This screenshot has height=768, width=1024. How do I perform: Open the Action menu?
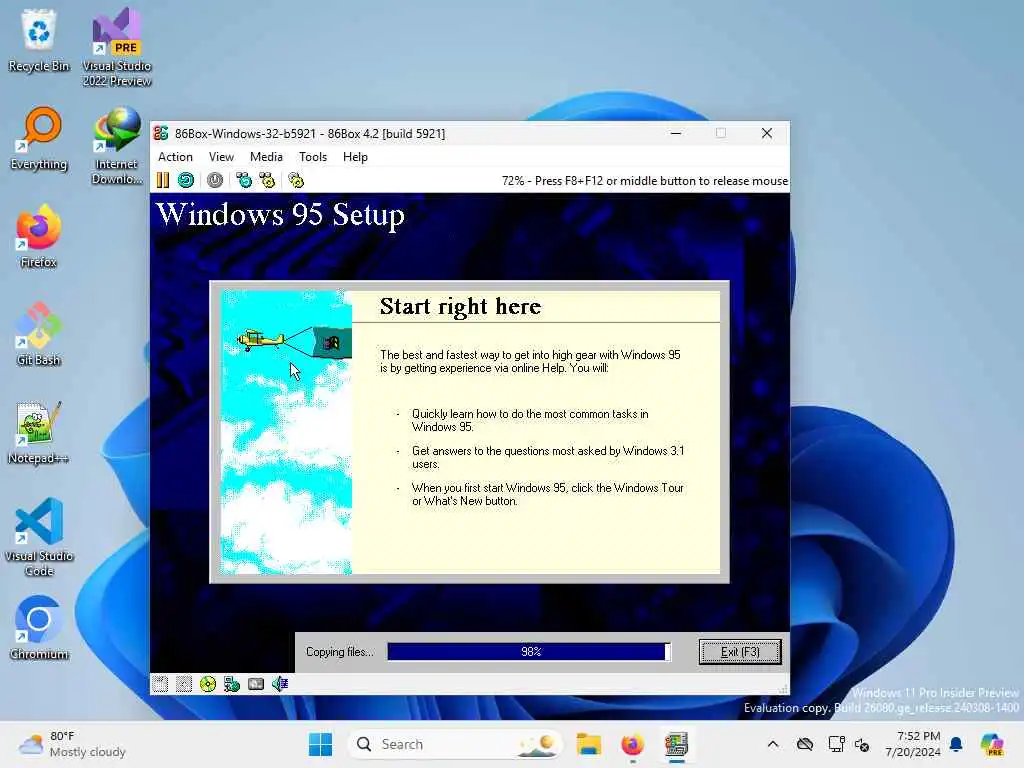175,157
